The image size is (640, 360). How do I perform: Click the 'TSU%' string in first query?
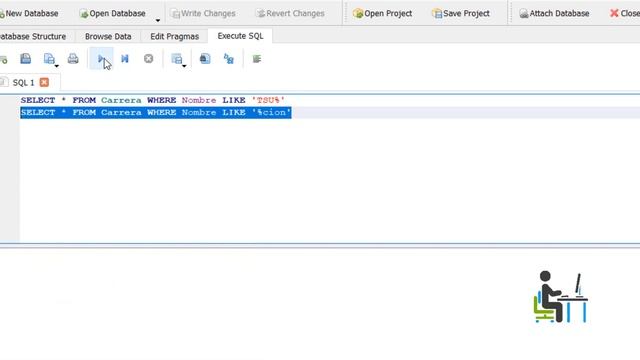(x=268, y=100)
